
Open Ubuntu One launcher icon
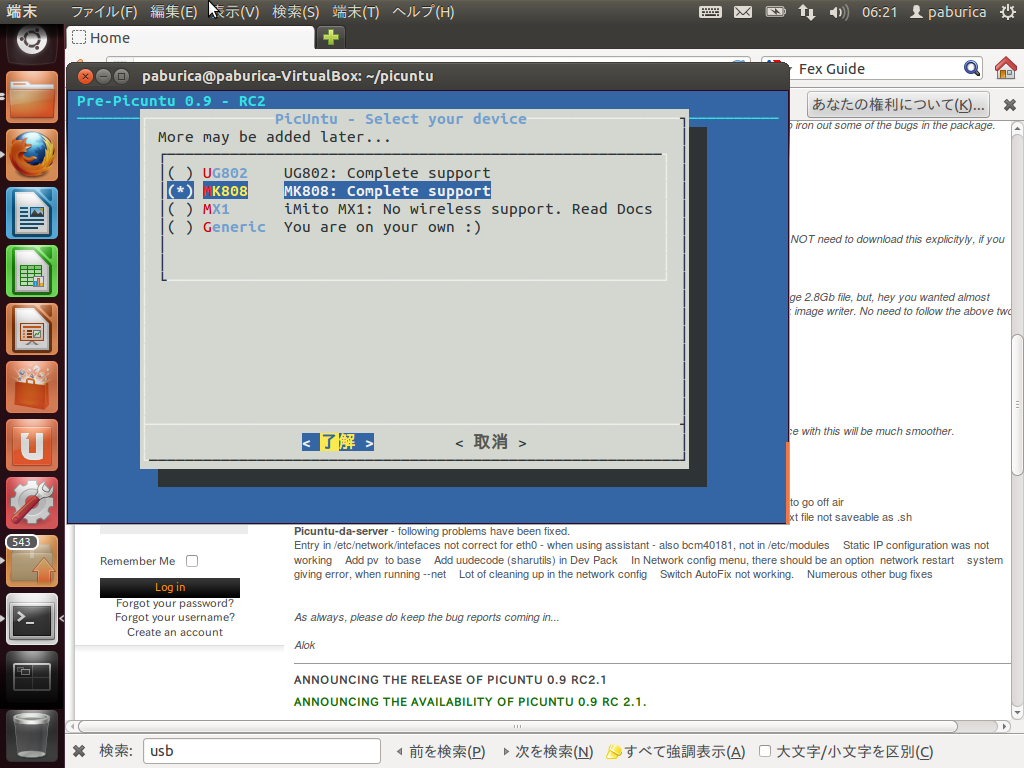31,446
